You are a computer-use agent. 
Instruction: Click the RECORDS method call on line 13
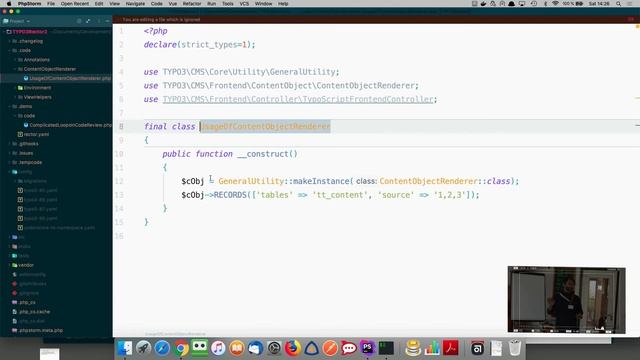click(x=230, y=195)
